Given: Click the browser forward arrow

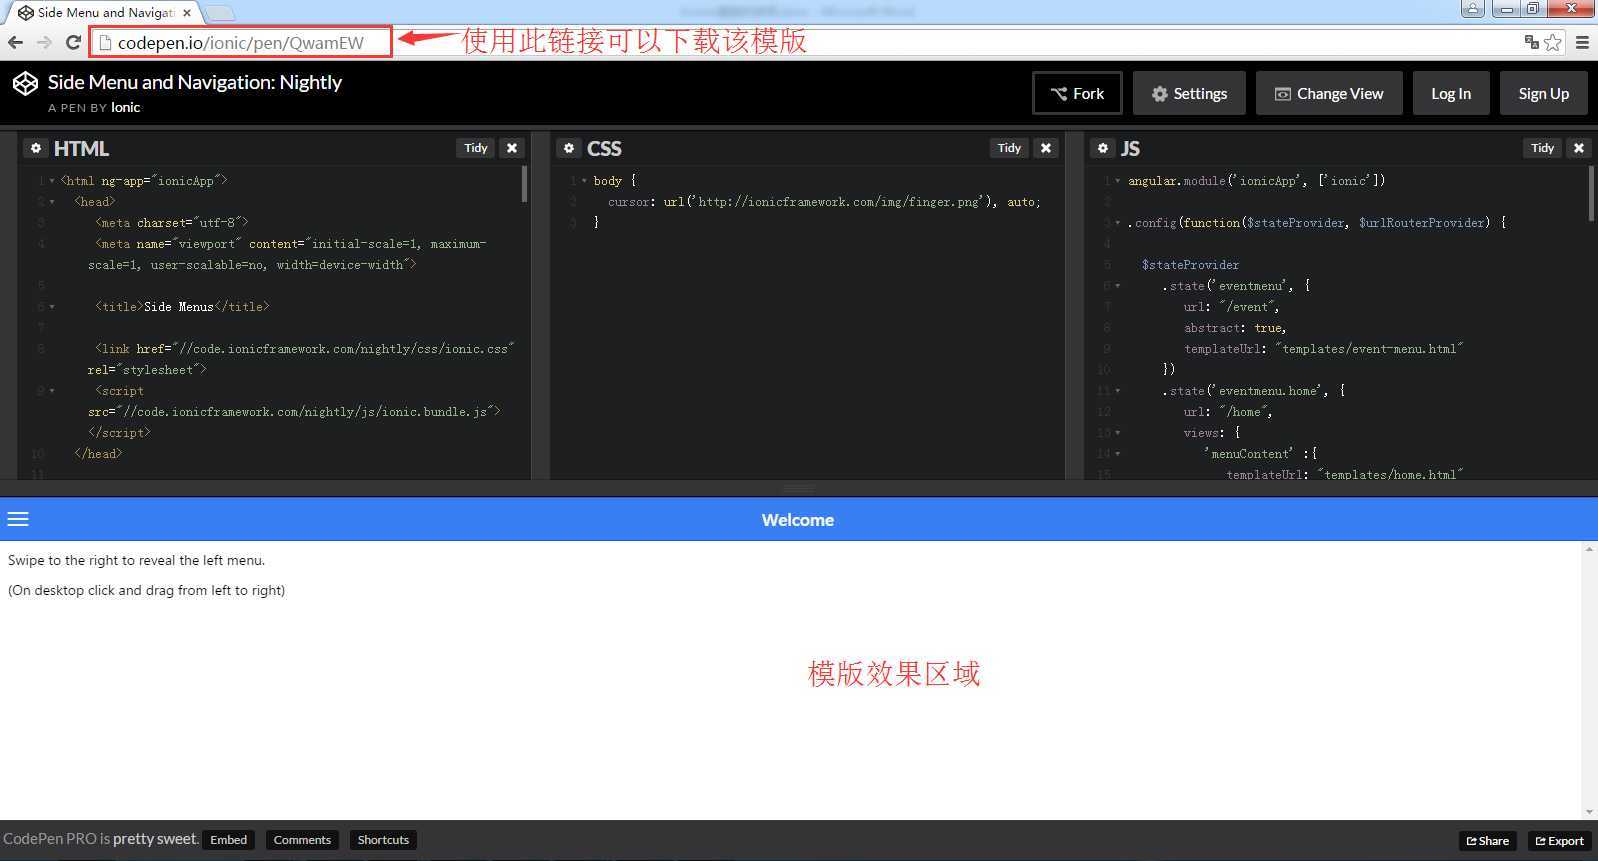Looking at the screenshot, I should point(44,42).
